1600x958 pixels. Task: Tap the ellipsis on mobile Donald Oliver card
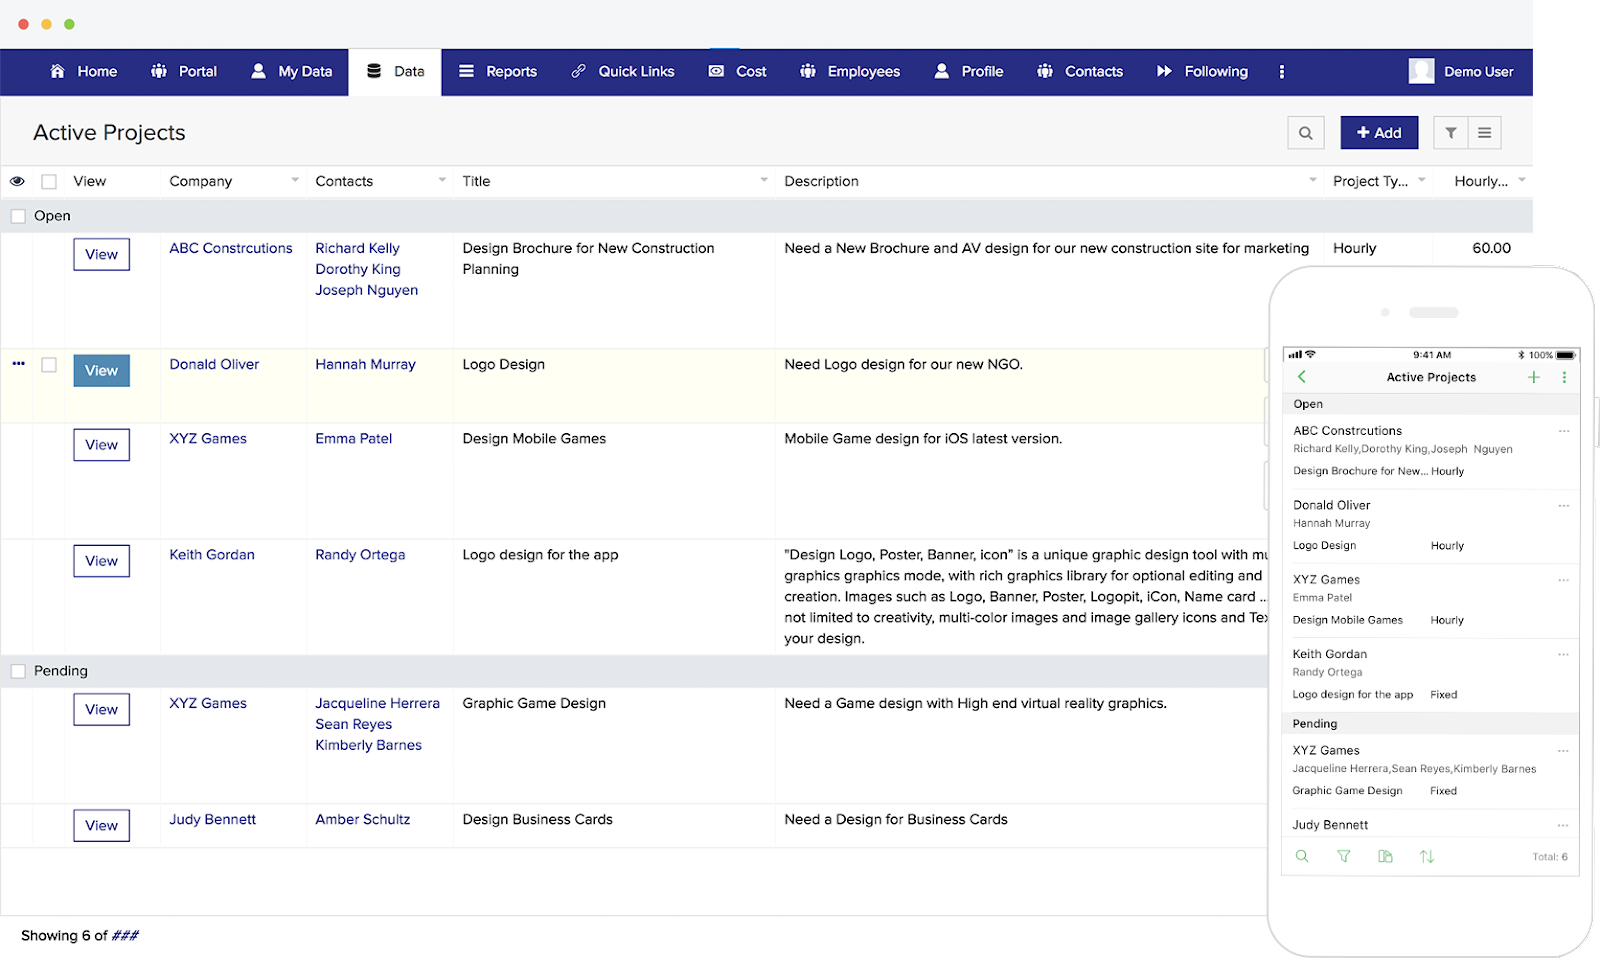tap(1564, 505)
